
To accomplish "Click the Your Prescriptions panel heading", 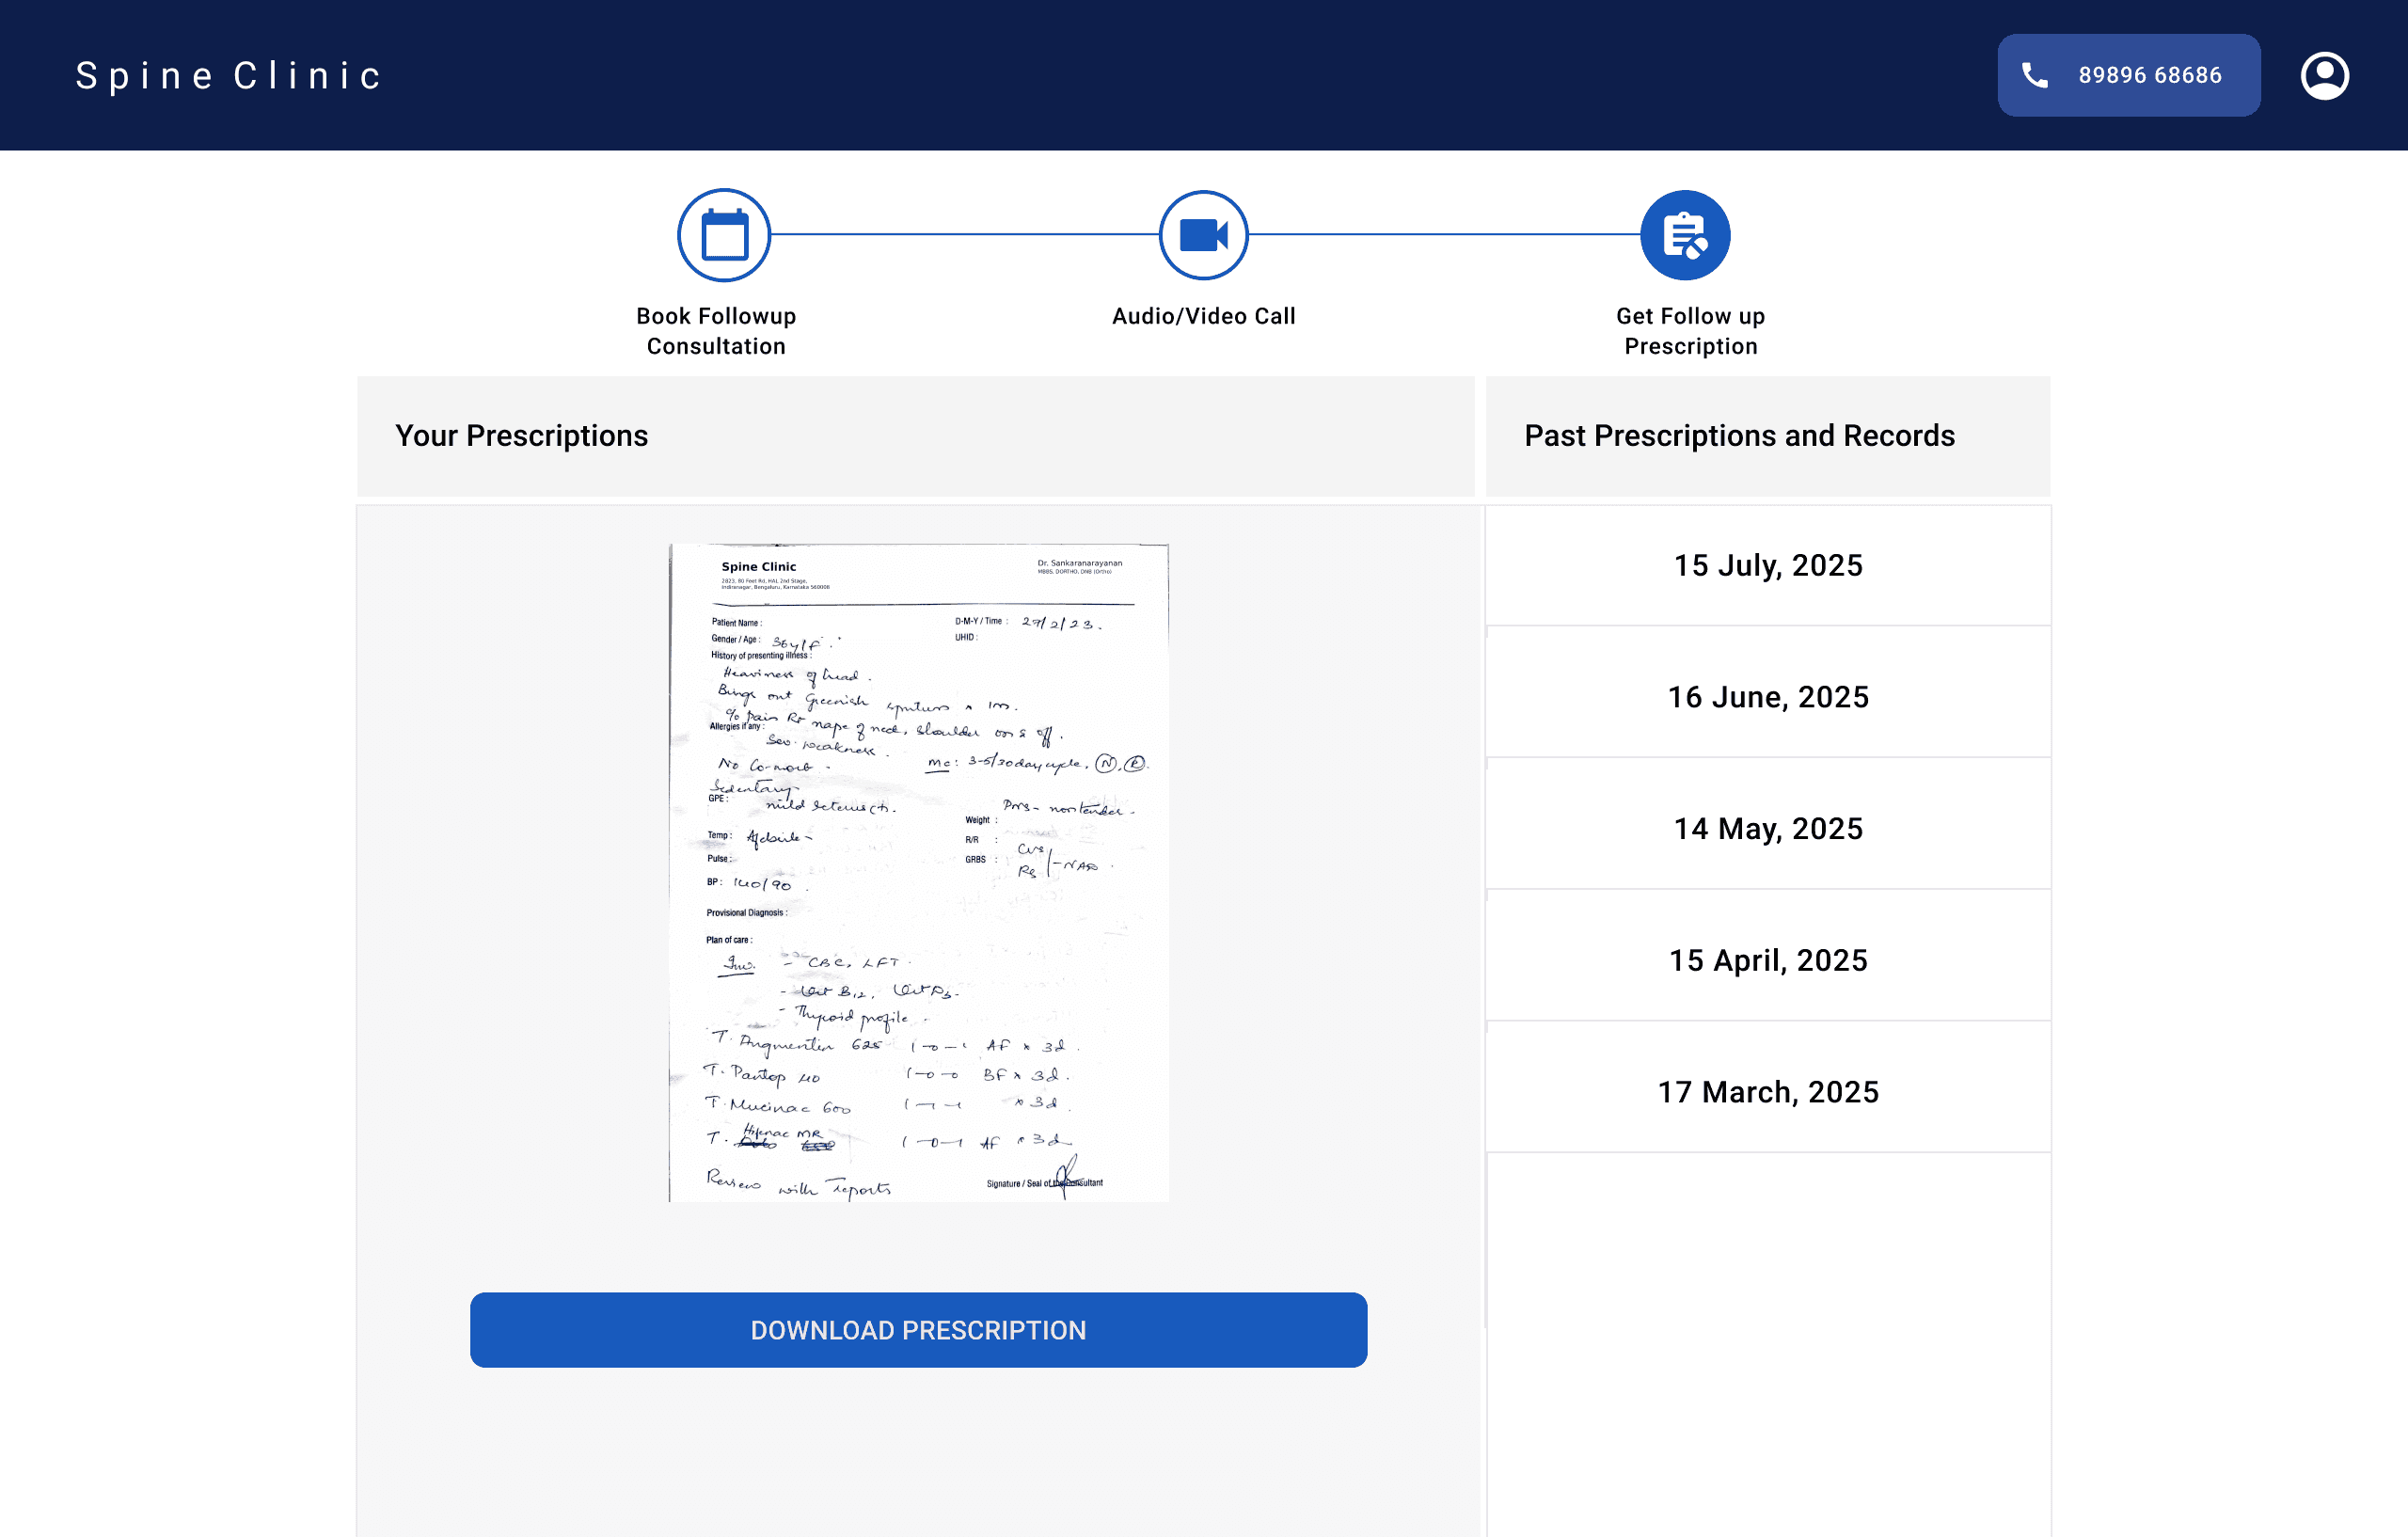I will [521, 436].
